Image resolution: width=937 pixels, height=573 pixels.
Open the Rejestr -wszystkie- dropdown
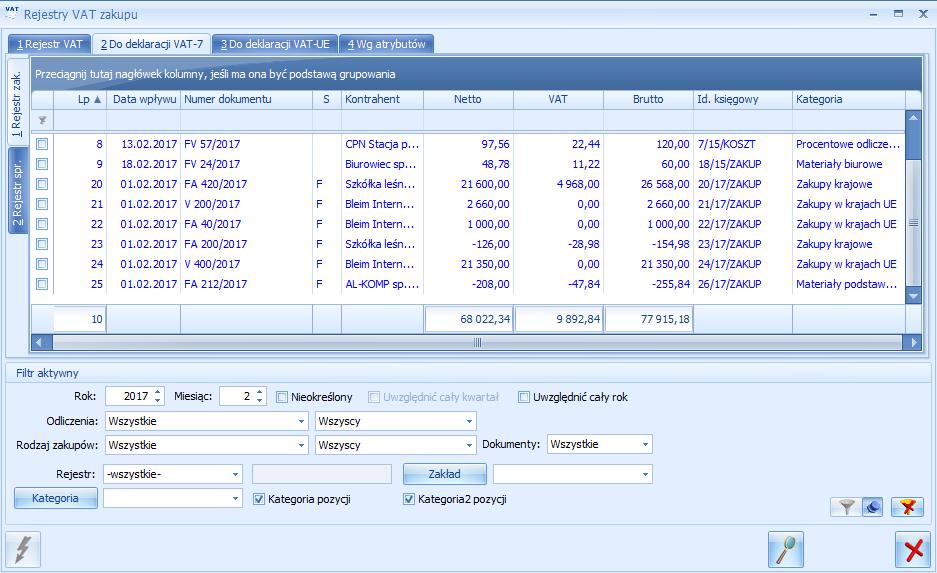(x=235, y=474)
